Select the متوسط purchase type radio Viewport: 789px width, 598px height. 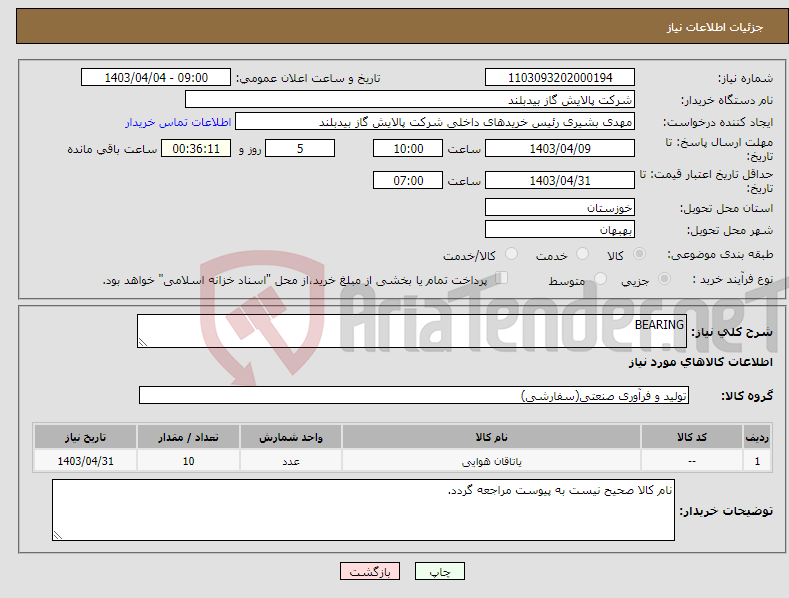[x=600, y=278]
